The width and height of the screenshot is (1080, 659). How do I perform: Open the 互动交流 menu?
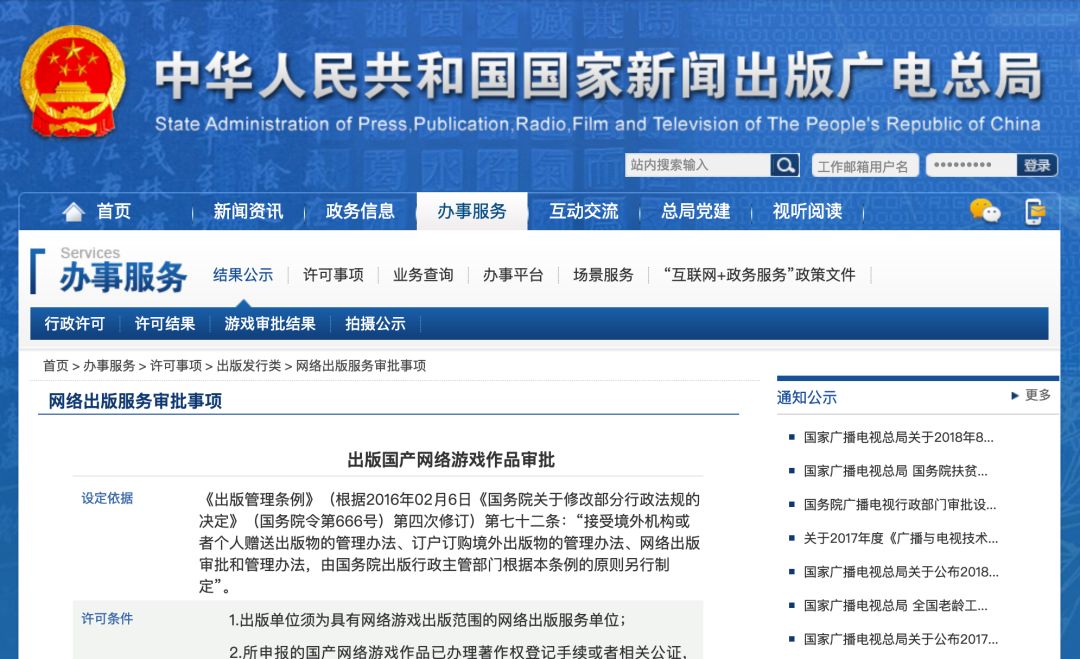583,211
